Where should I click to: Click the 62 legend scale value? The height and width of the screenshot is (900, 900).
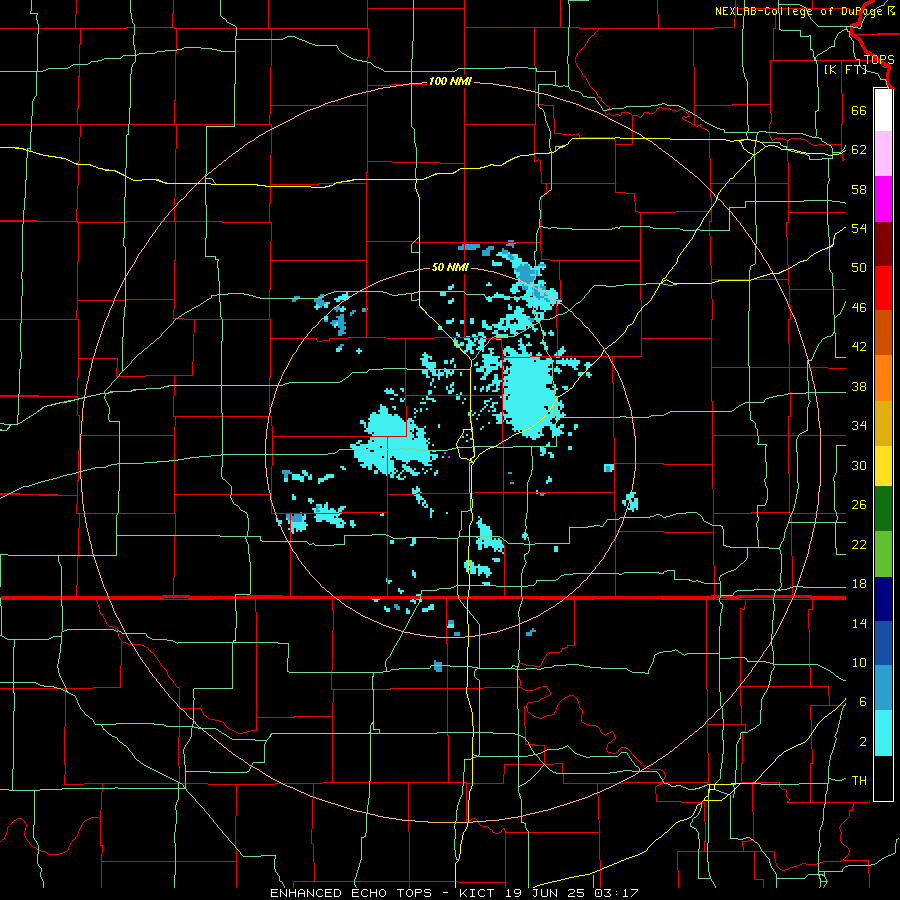tap(859, 150)
